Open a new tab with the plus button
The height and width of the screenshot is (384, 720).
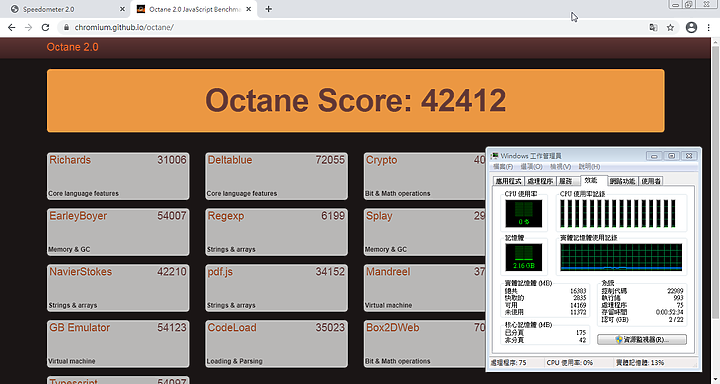pyautogui.click(x=269, y=9)
